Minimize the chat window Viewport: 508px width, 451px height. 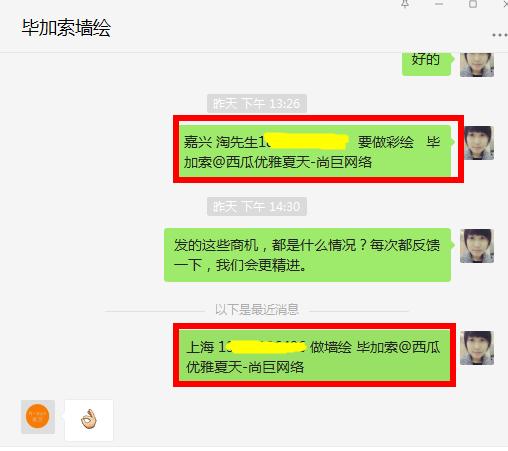[x=439, y=4]
